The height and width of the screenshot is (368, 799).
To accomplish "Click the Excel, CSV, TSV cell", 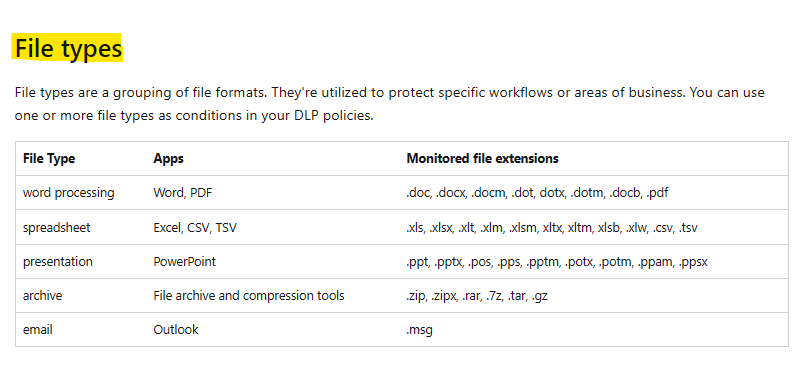I will point(195,227).
